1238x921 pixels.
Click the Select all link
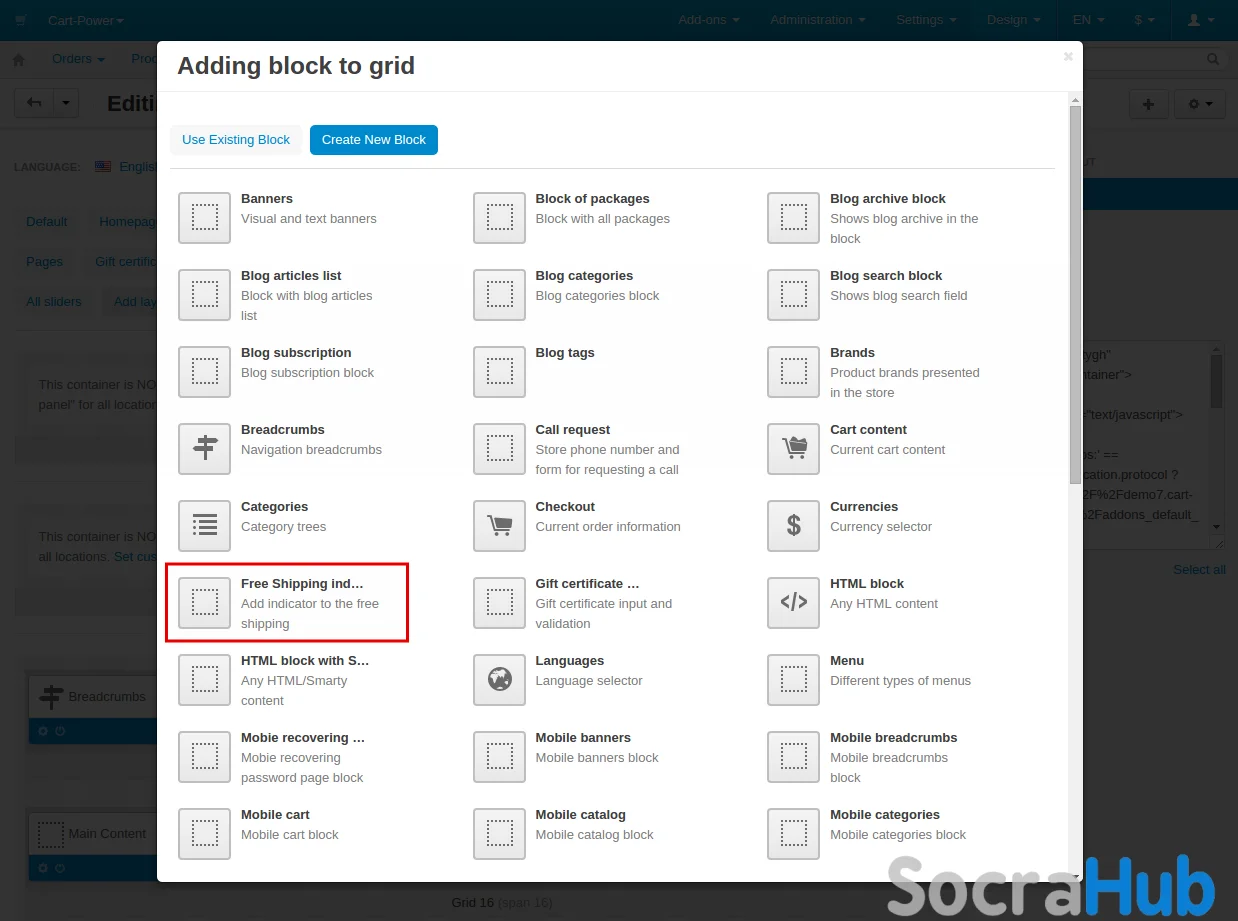click(x=1199, y=570)
